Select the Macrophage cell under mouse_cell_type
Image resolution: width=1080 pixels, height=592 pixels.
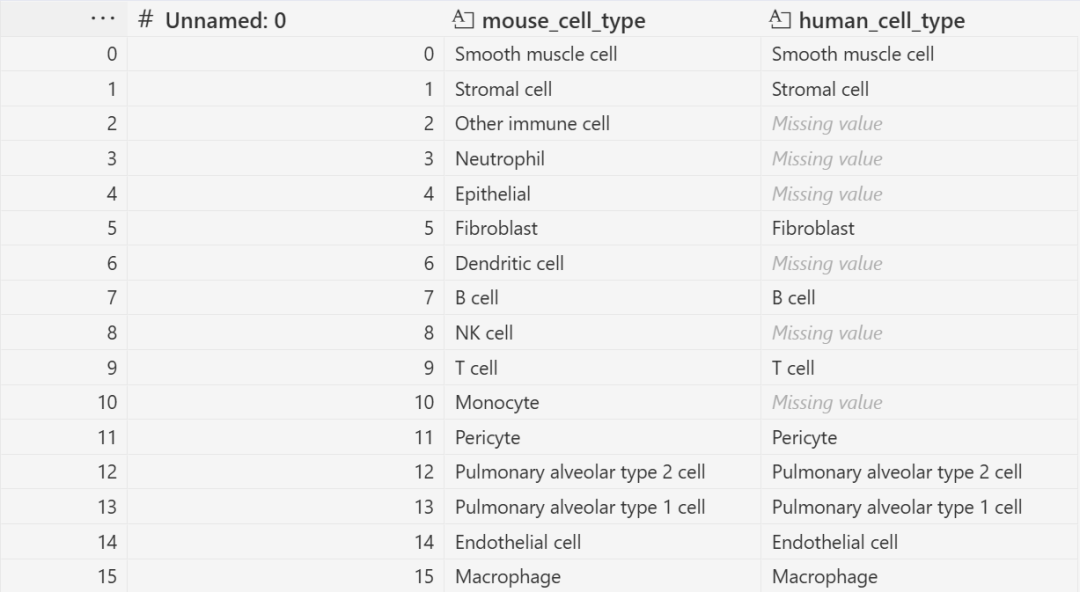pyautogui.click(x=508, y=577)
